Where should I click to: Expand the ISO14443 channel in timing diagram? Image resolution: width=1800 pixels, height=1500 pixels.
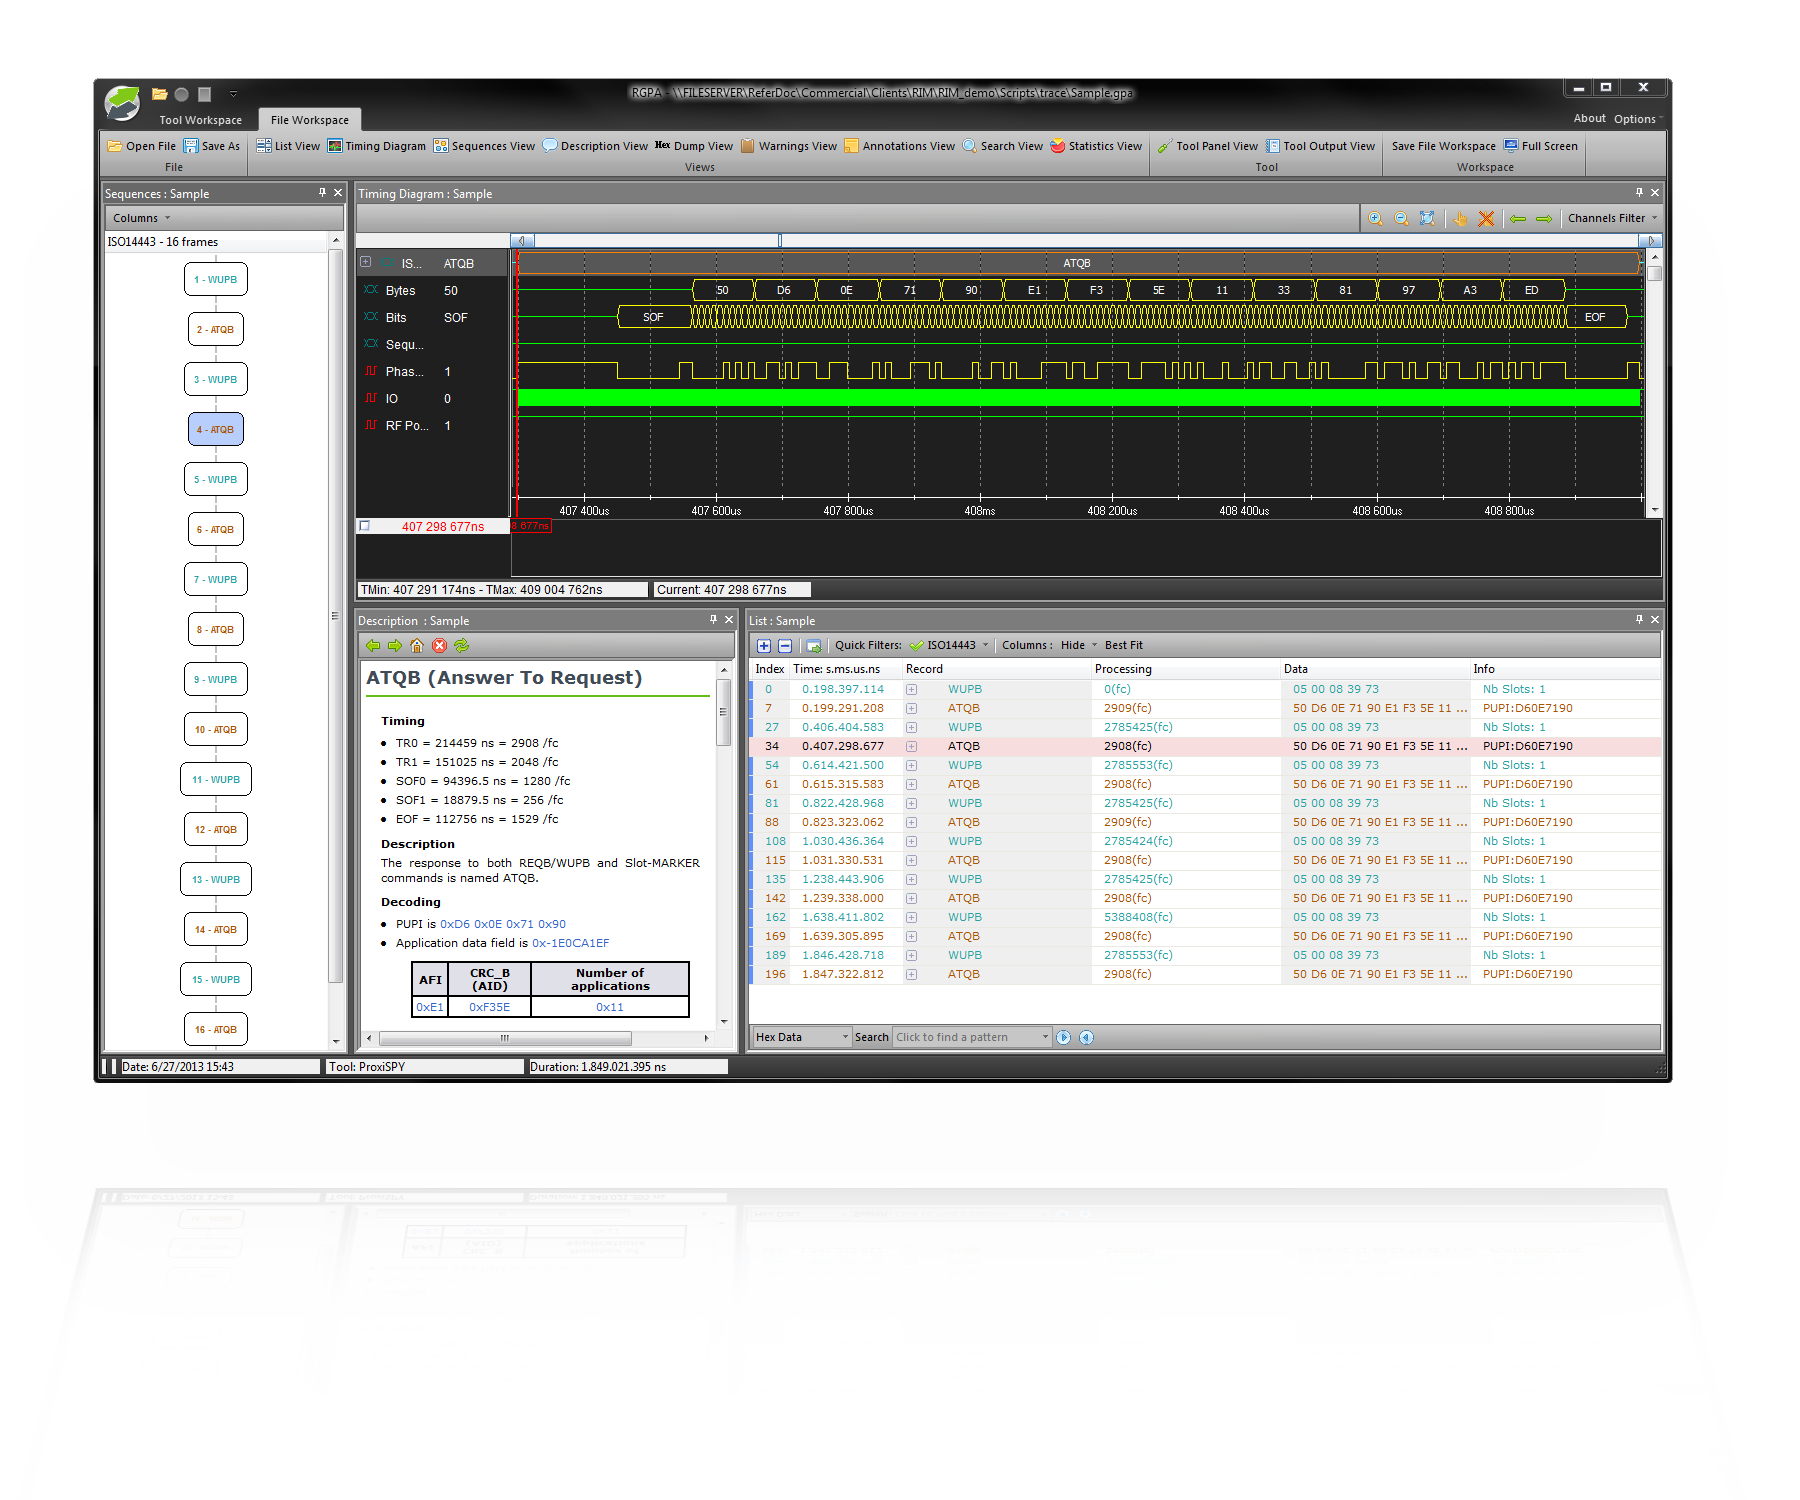point(365,262)
